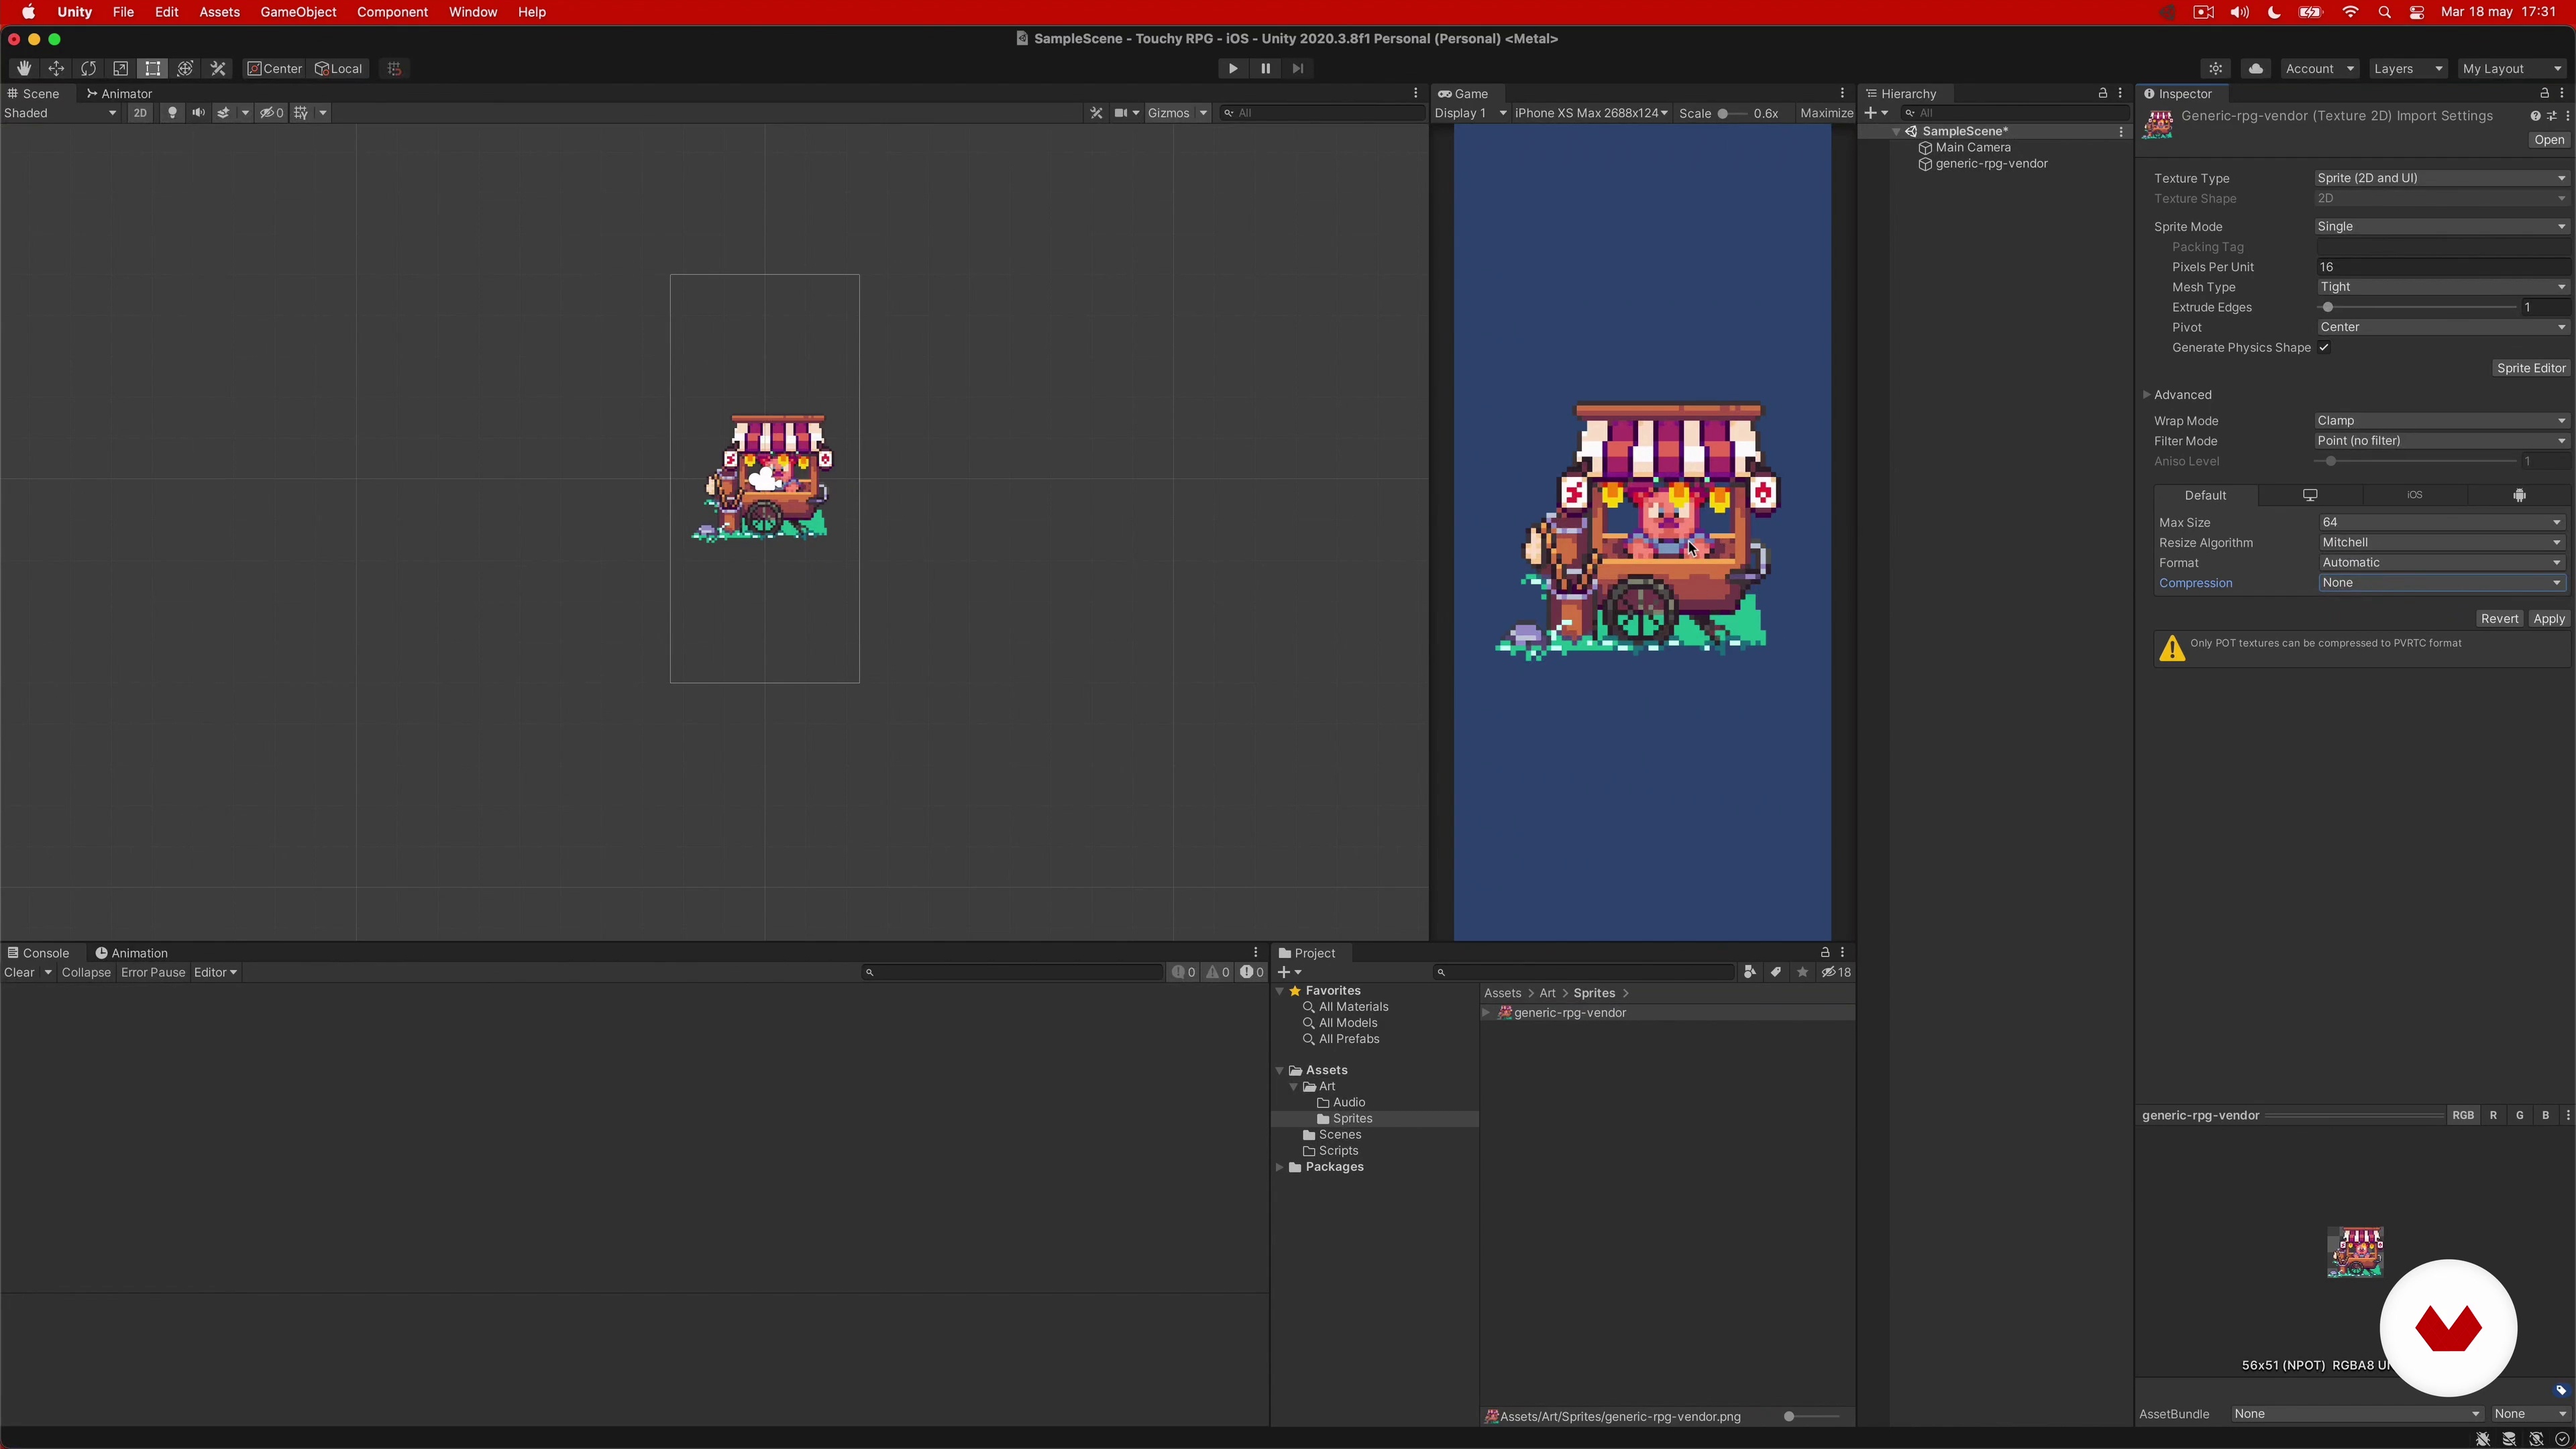
Task: Click Hierarchy create plus icon
Action: point(1871,113)
